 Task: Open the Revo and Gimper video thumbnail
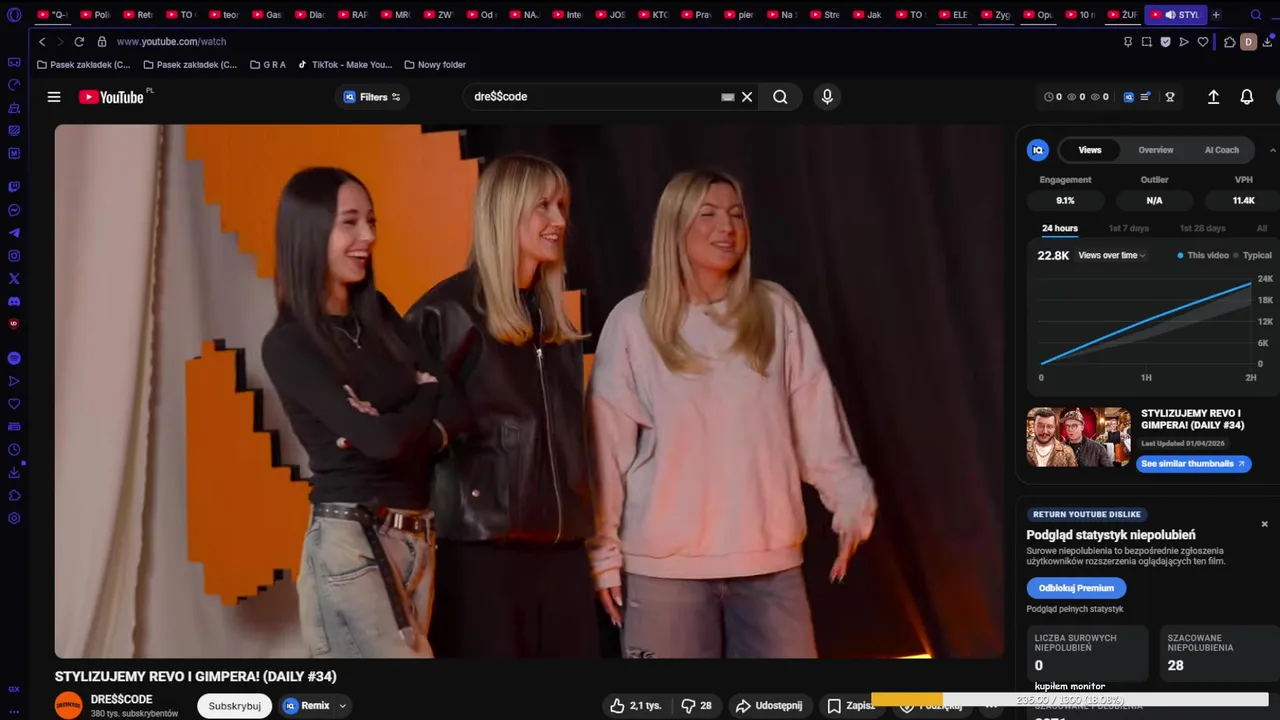click(1078, 437)
